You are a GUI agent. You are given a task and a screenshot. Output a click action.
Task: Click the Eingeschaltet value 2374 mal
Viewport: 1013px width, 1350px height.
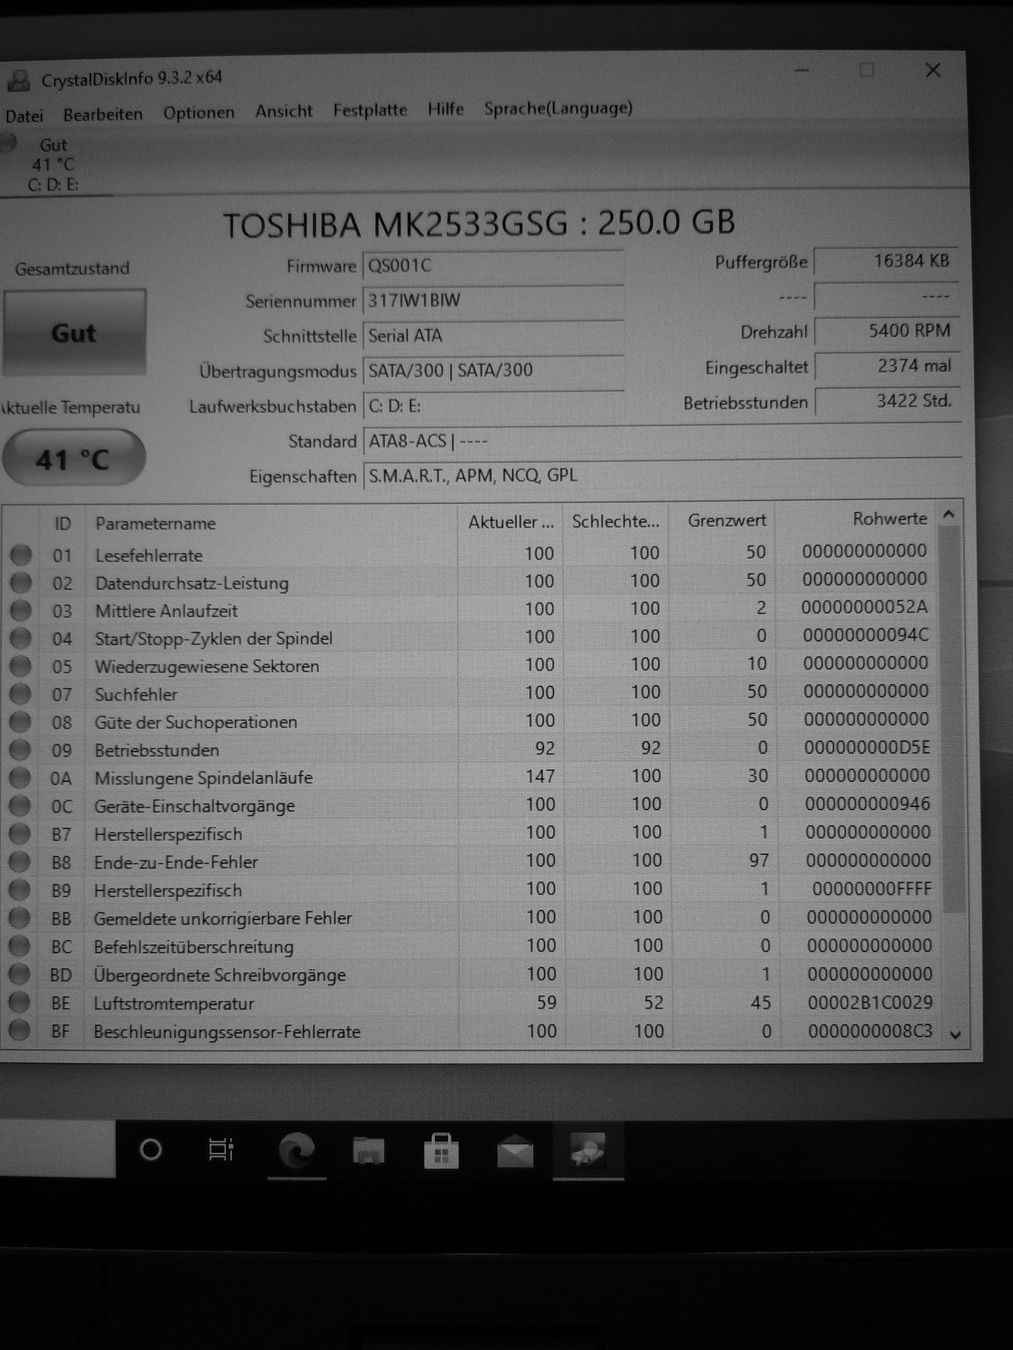(887, 366)
